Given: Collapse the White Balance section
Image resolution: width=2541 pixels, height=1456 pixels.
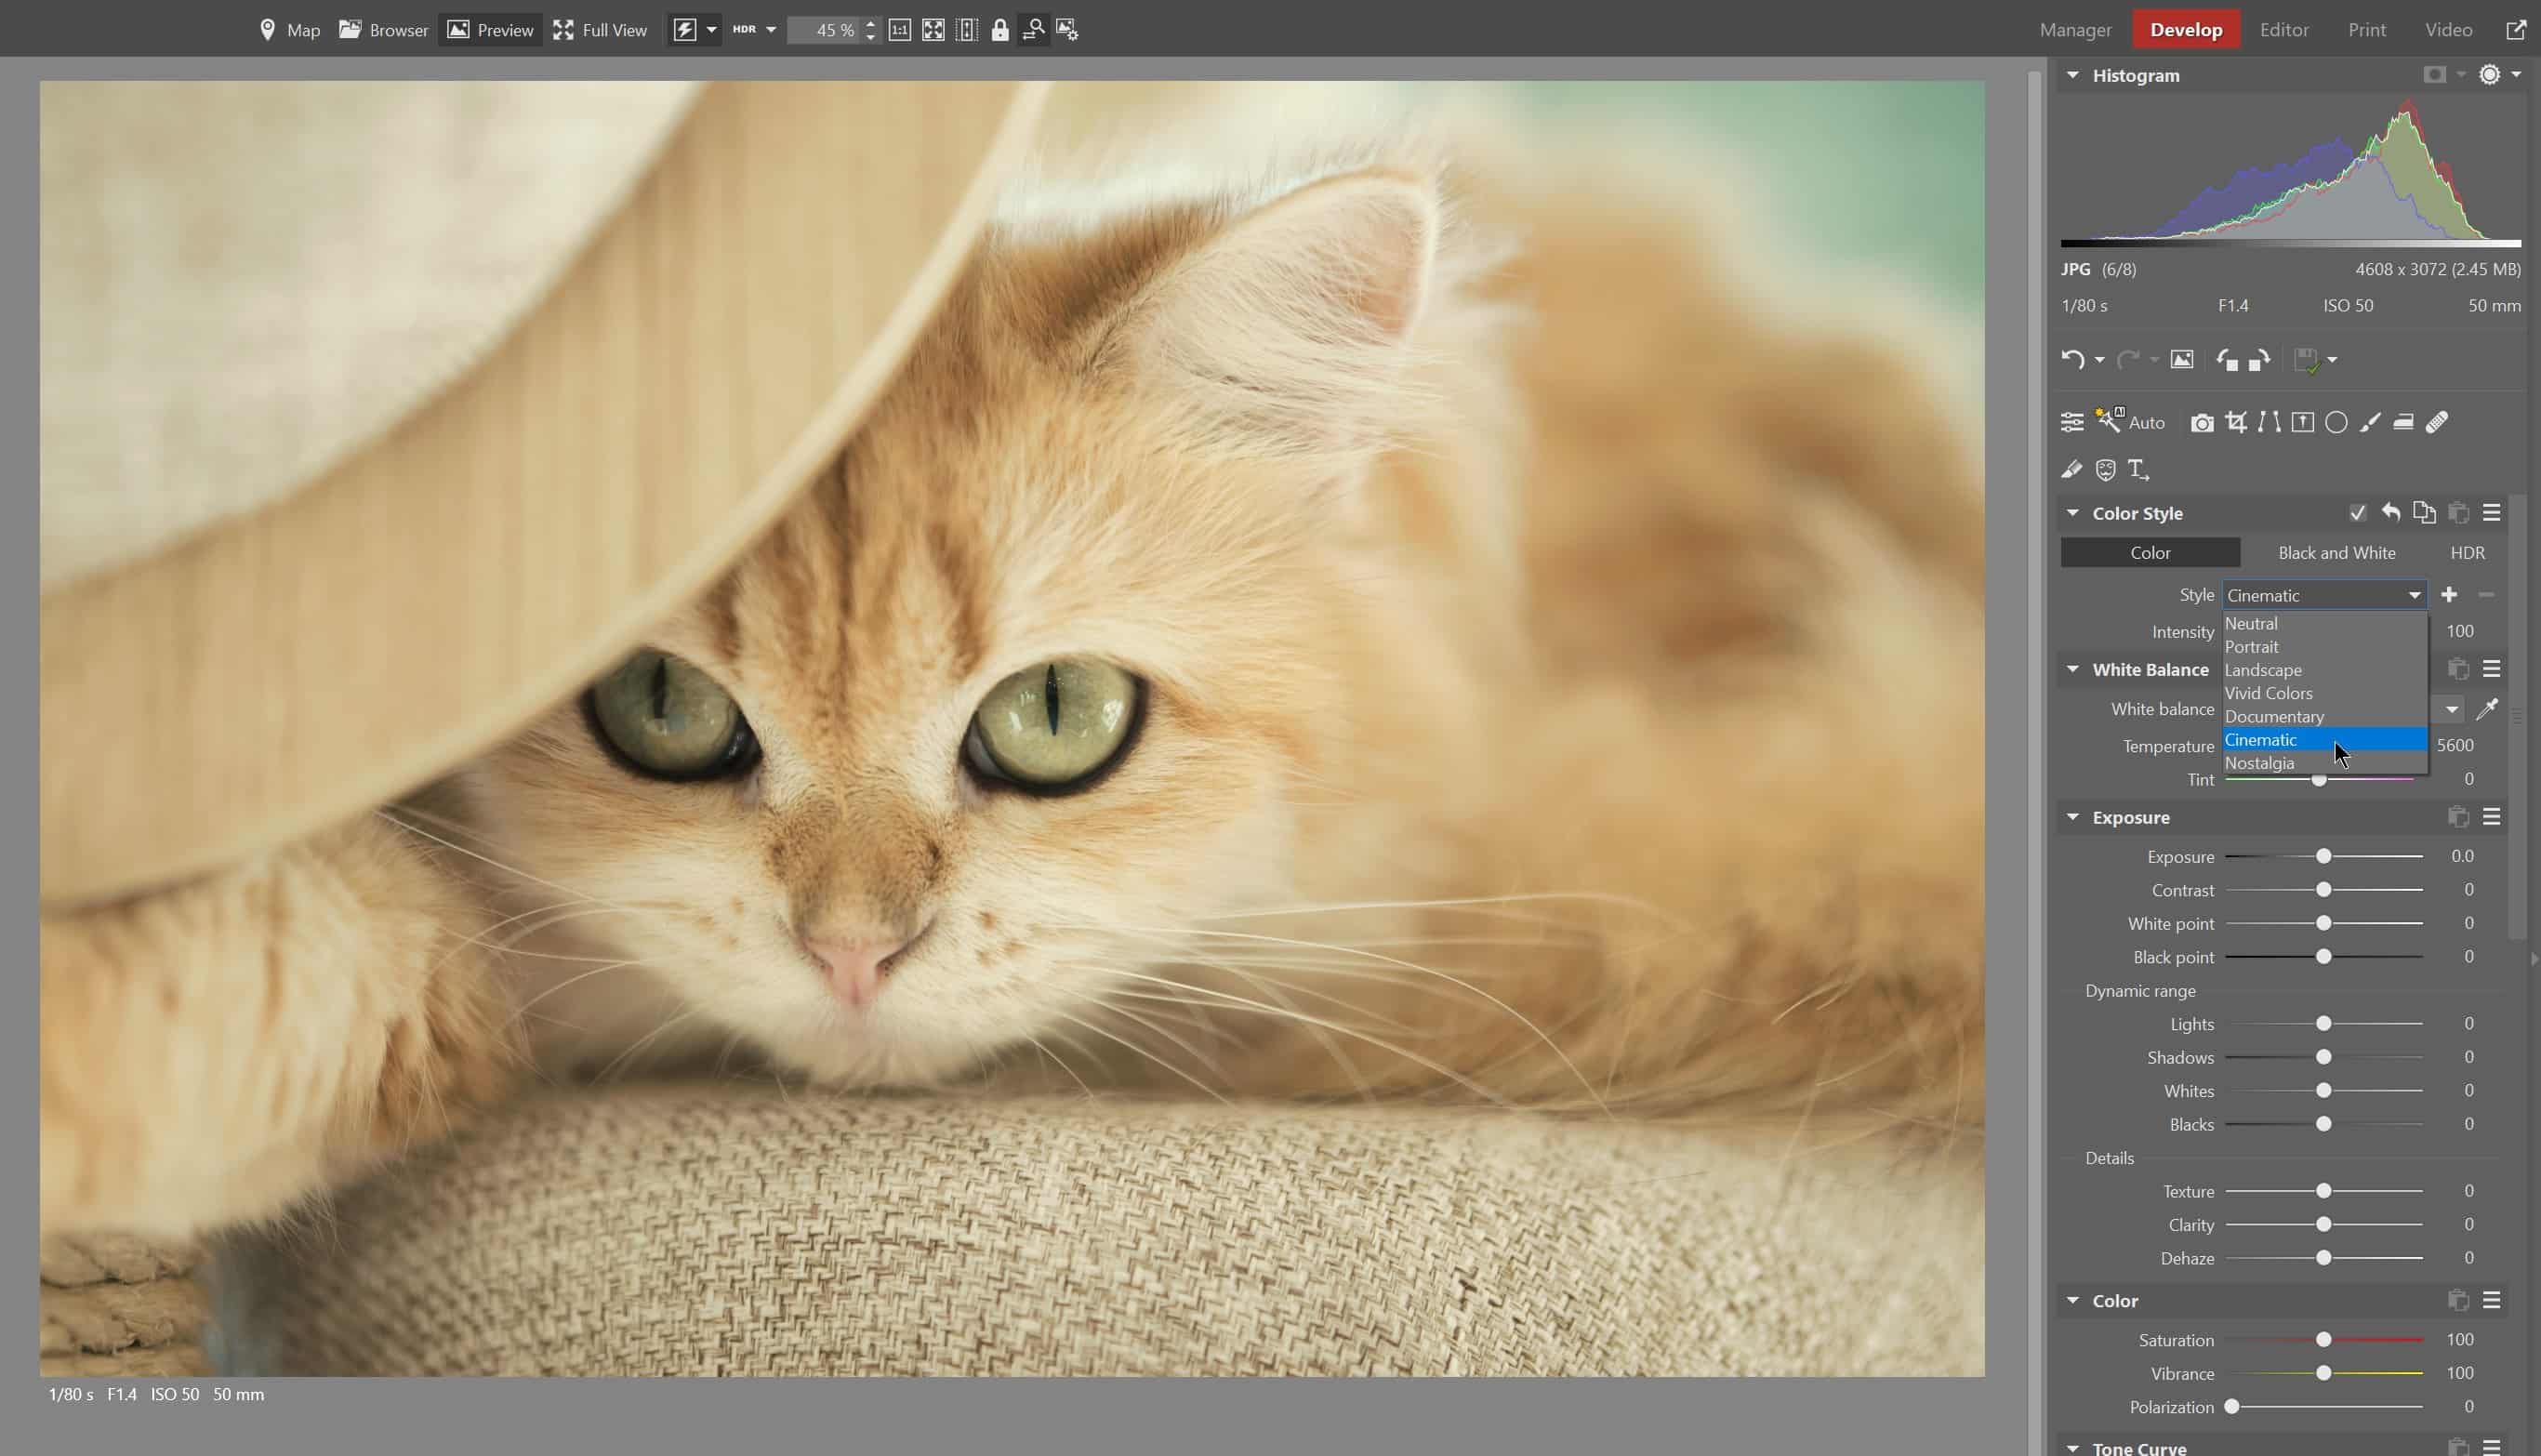Looking at the screenshot, I should [2073, 669].
